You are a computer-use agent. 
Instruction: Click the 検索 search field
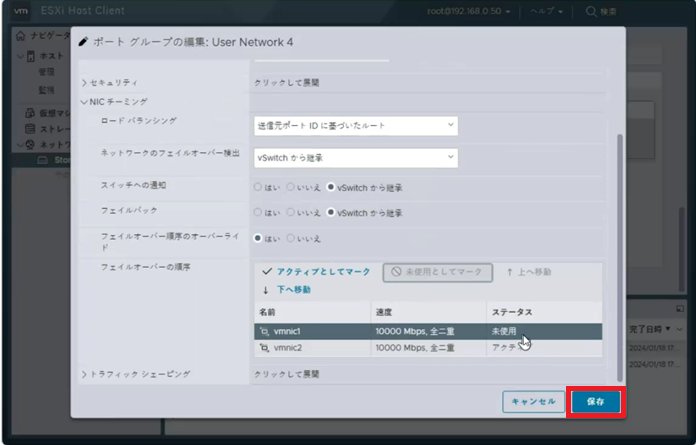609,11
